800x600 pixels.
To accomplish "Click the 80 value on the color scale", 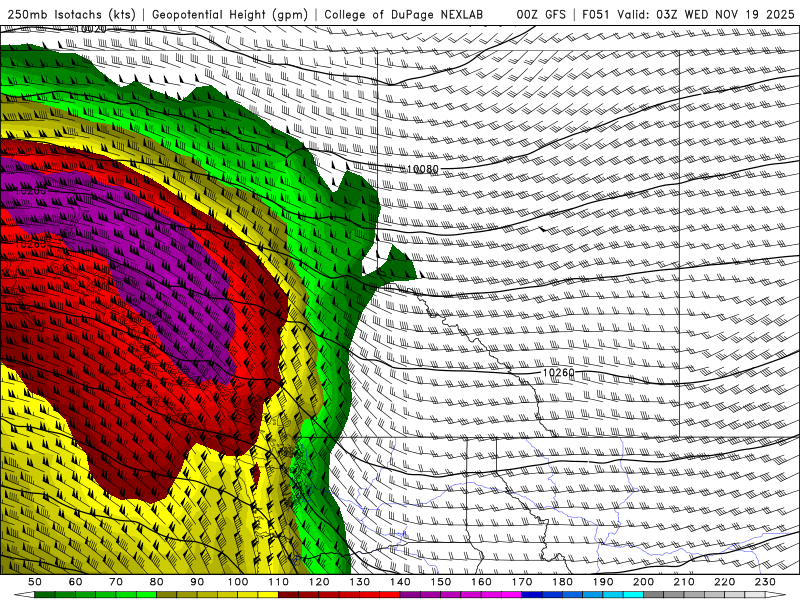I will (157, 582).
